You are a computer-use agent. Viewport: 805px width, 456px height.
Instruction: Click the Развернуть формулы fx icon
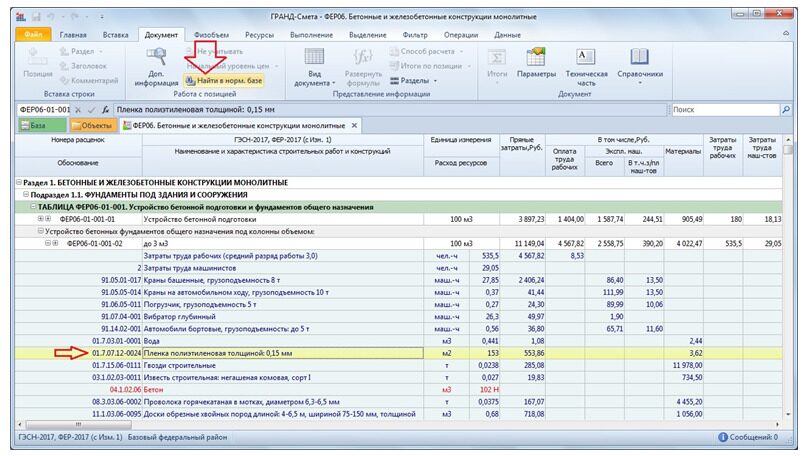click(x=363, y=56)
